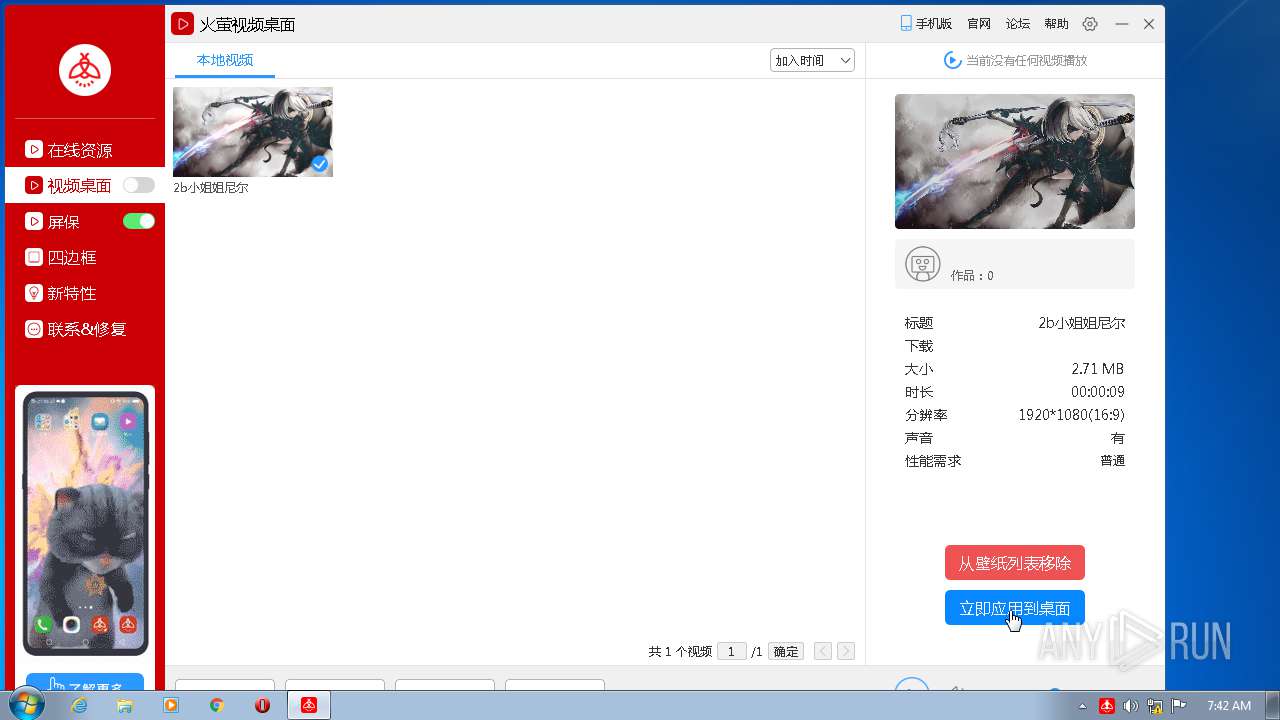The height and width of the screenshot is (720, 1280).
Task: Click the play icon beside 在线资源
Action: tap(34, 150)
